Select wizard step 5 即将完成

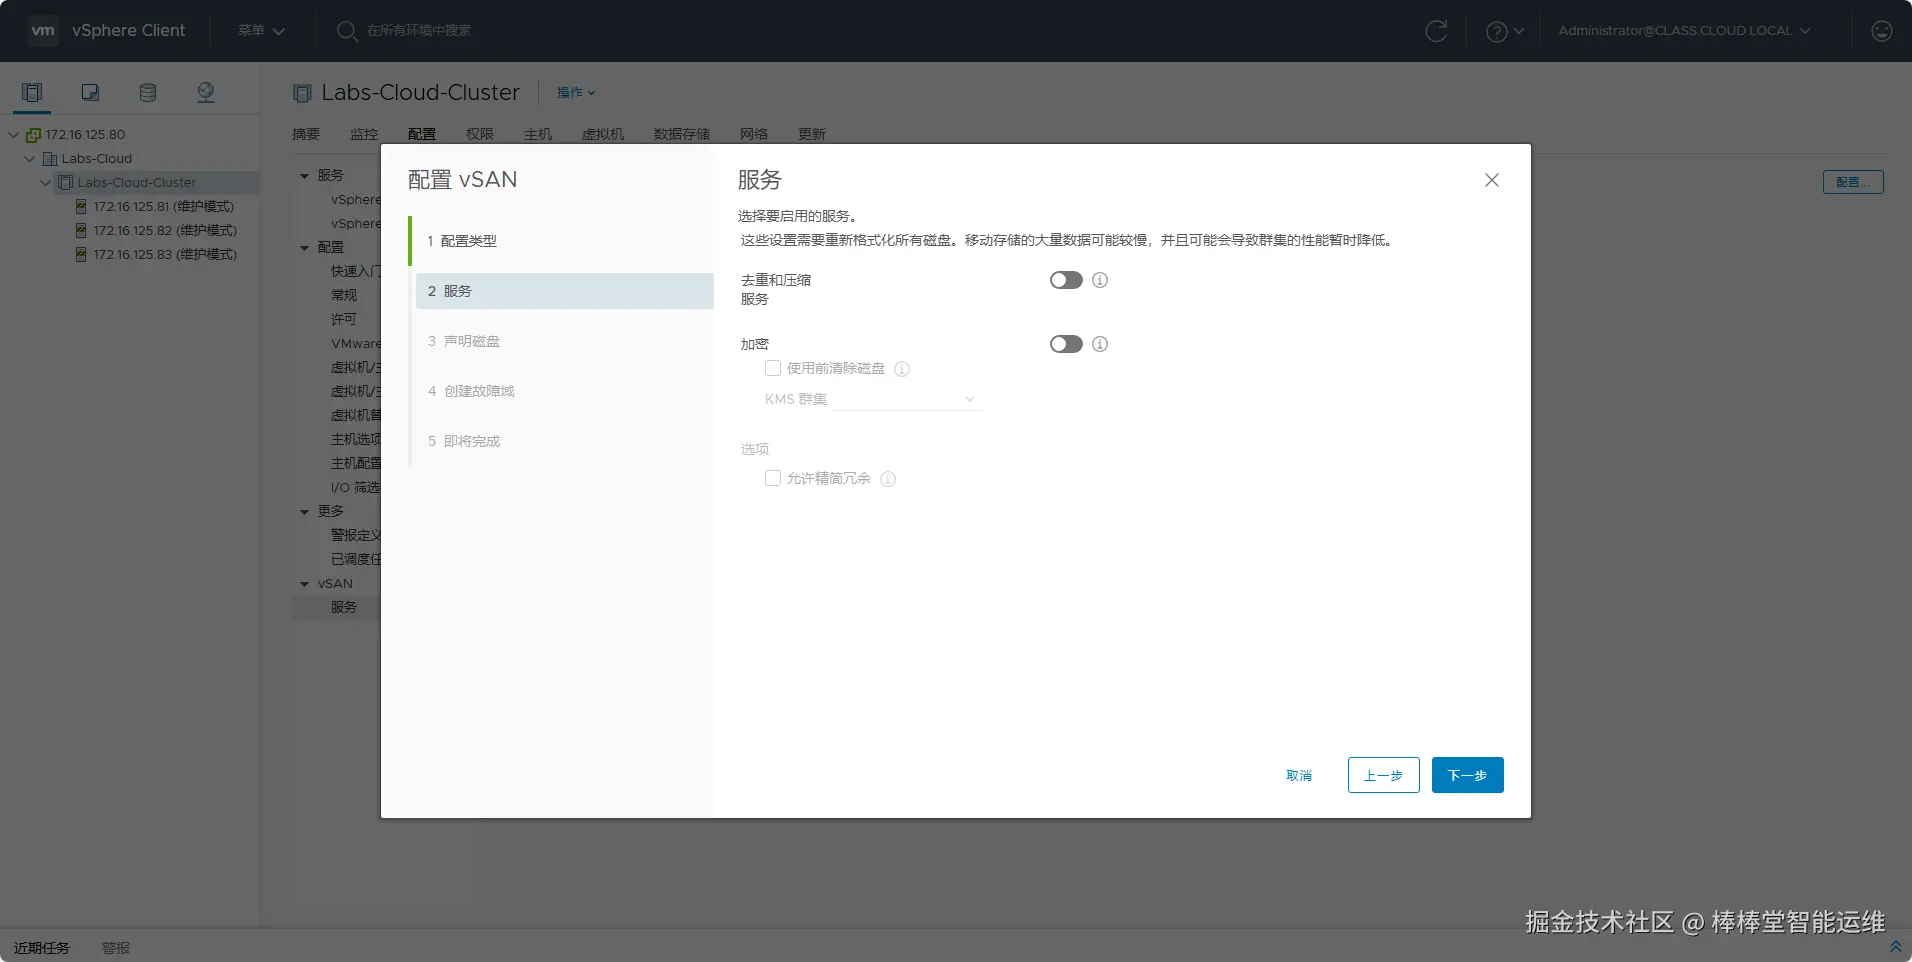pyautogui.click(x=564, y=441)
